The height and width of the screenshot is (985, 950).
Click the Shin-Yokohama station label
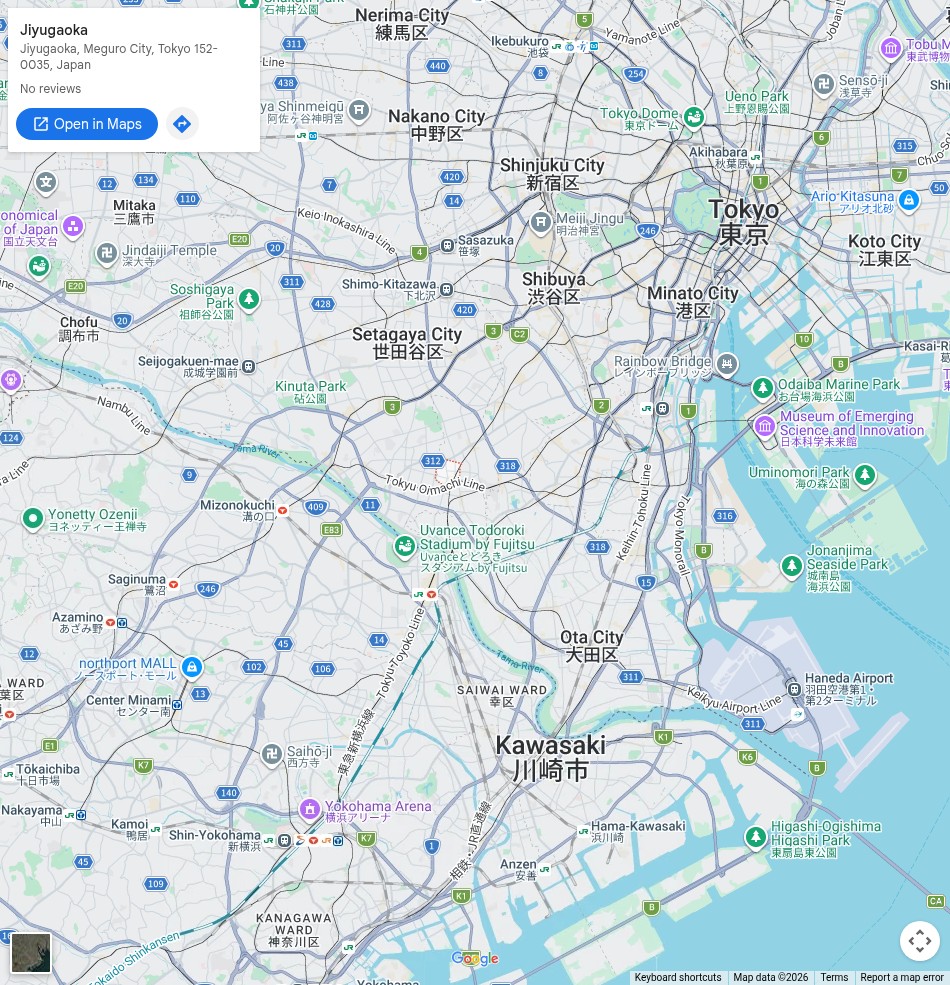215,840
